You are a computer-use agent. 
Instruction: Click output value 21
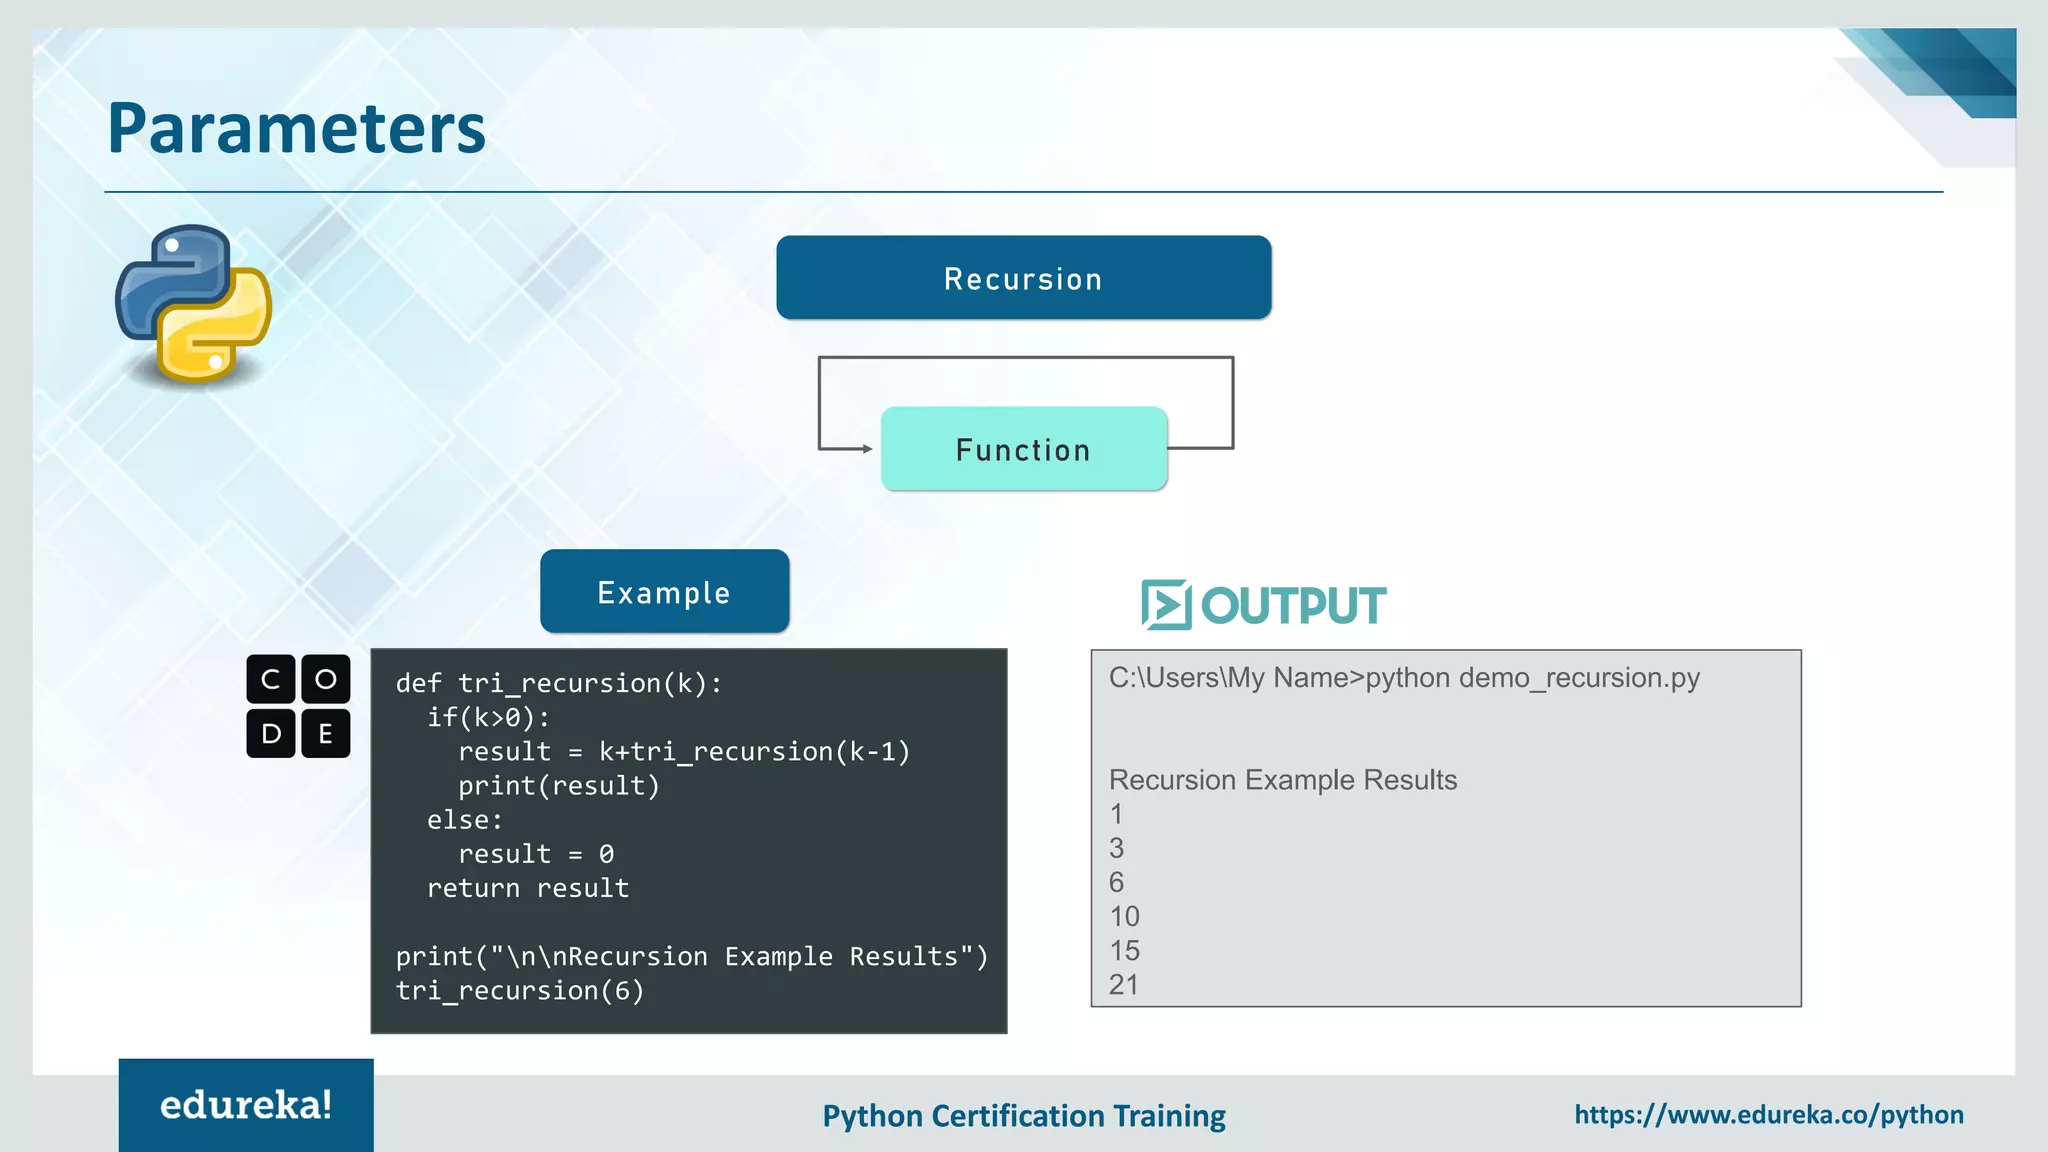1125,984
